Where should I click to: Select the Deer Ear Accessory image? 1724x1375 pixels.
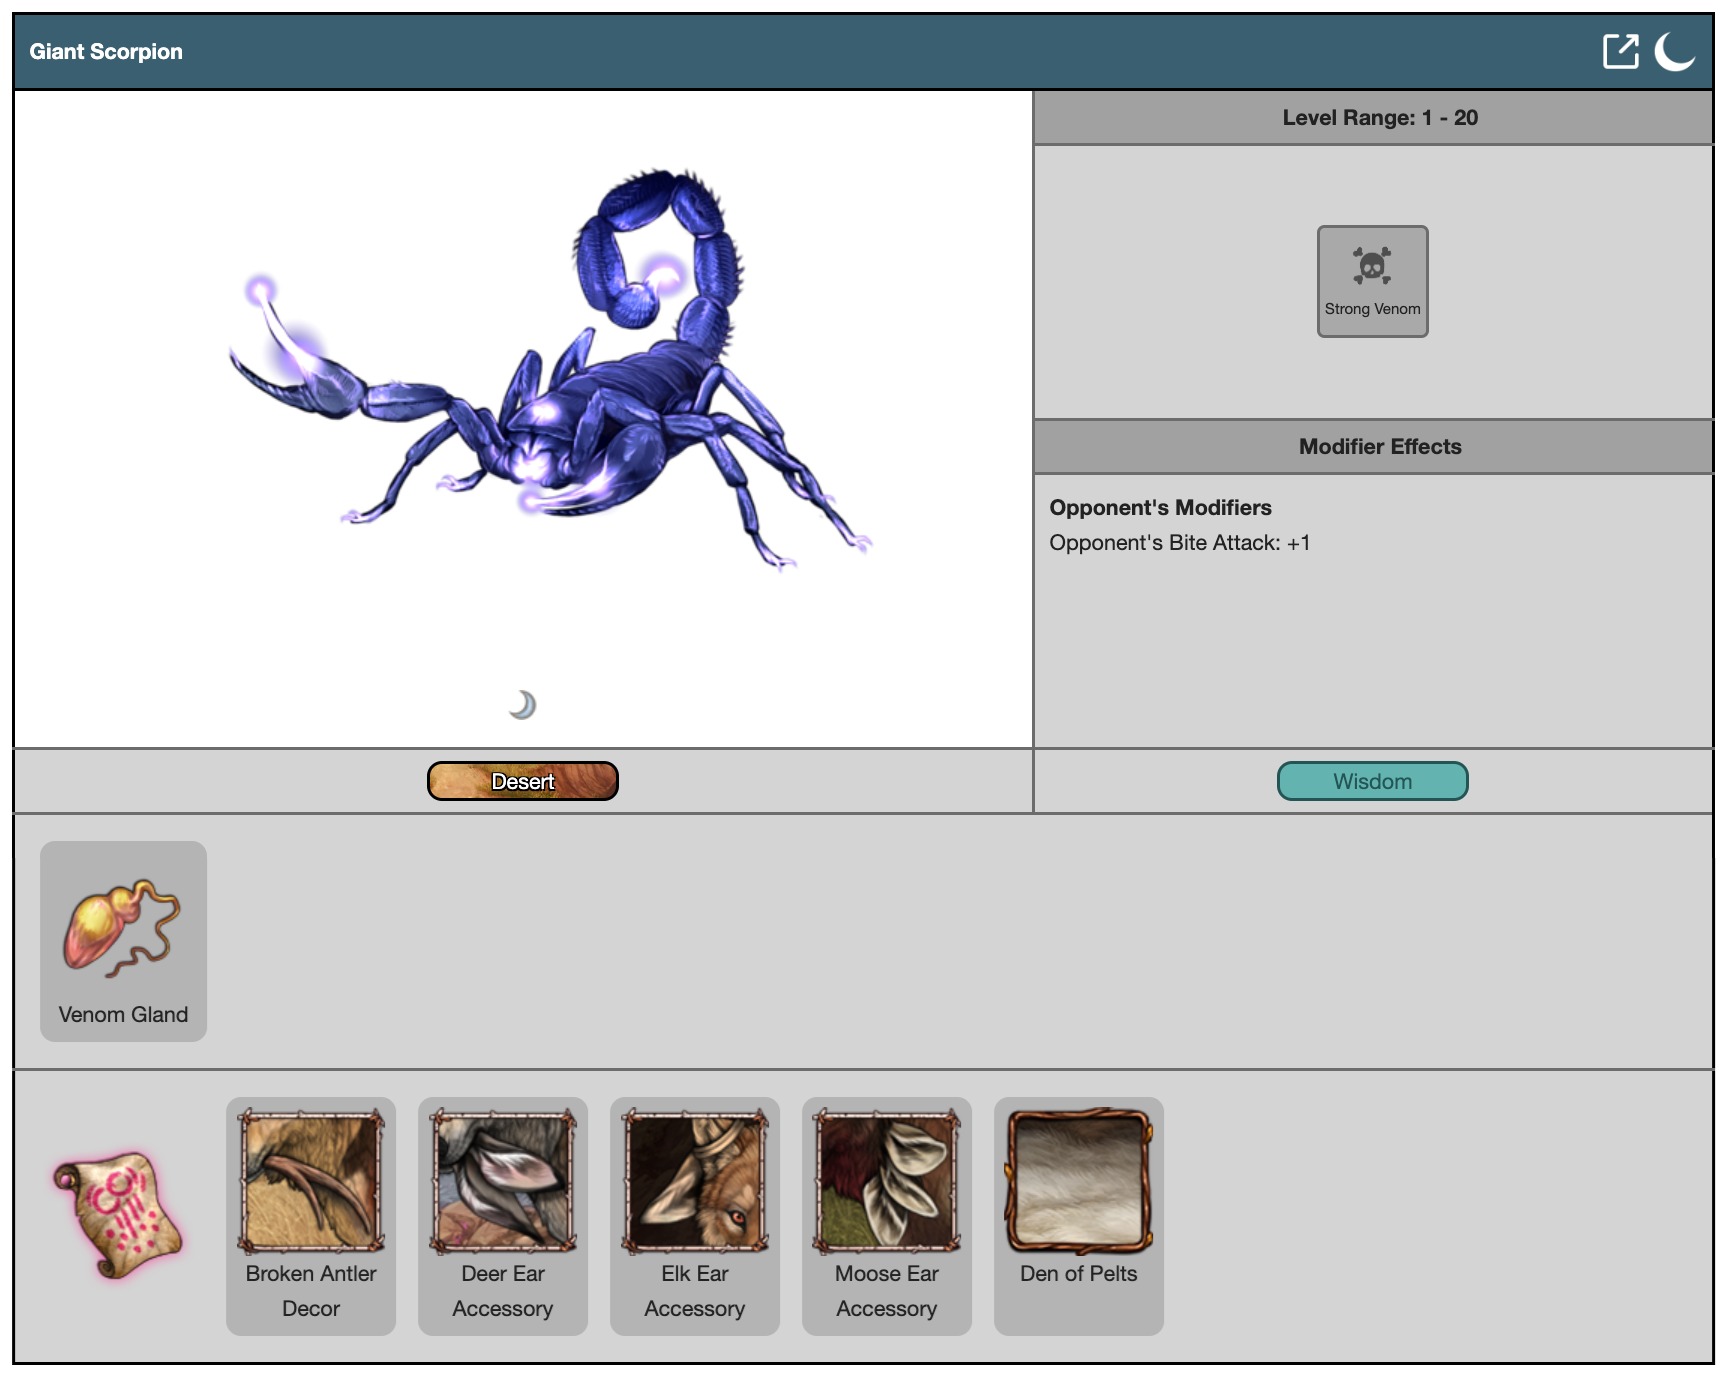(503, 1181)
